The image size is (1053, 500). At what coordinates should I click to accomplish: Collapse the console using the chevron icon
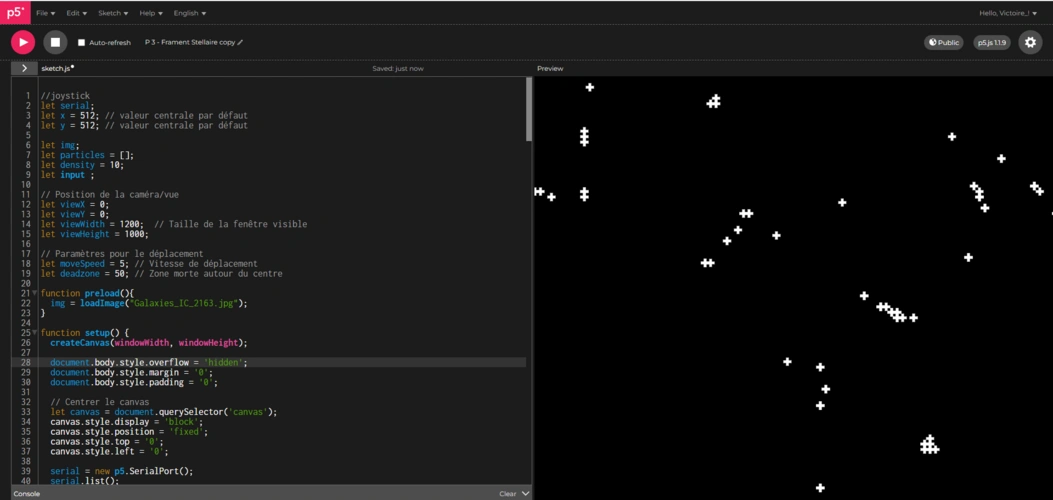[x=526, y=493]
